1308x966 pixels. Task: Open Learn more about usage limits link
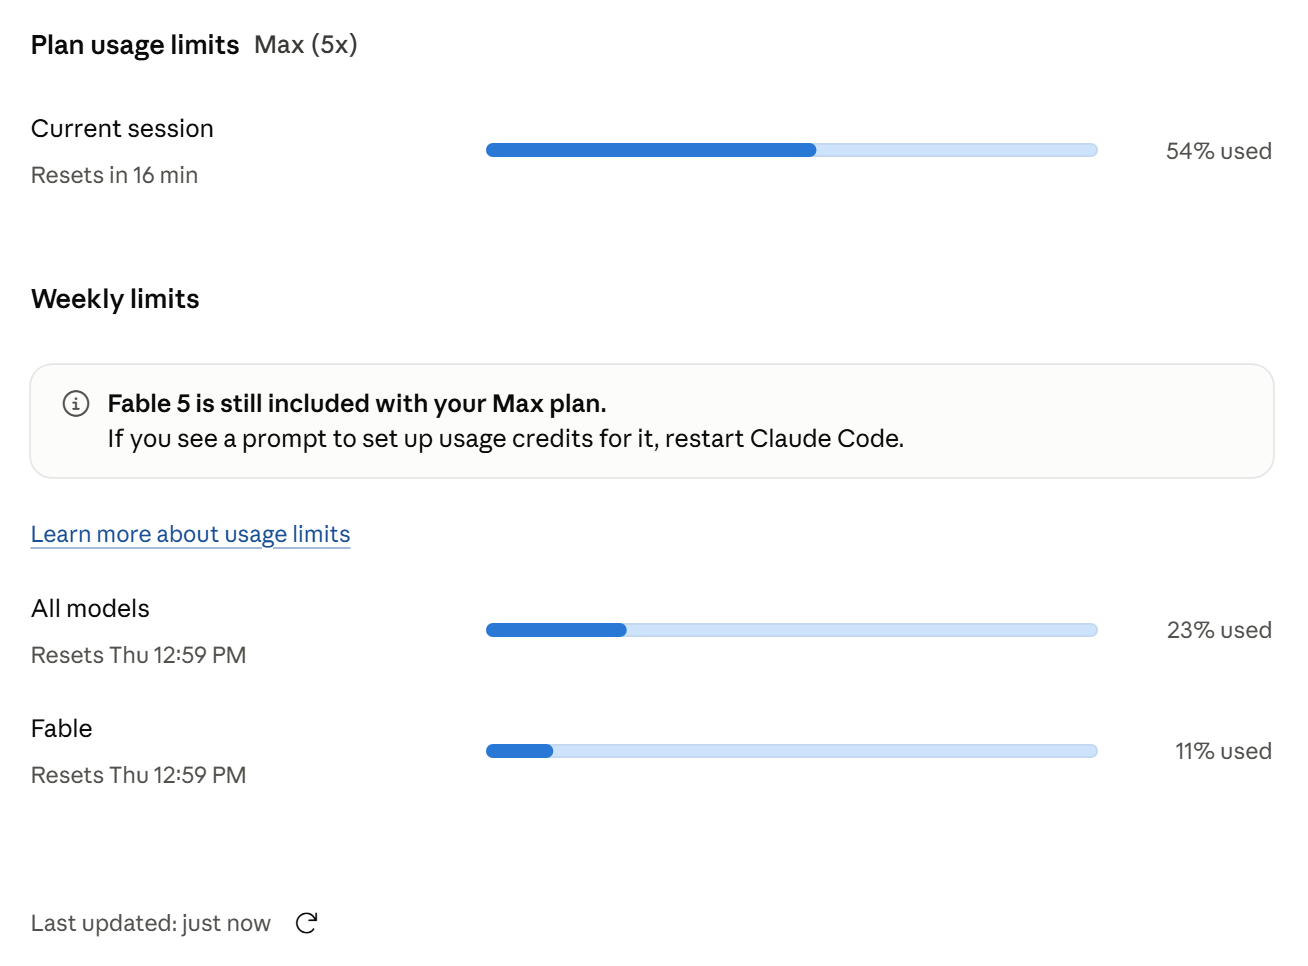tap(190, 534)
